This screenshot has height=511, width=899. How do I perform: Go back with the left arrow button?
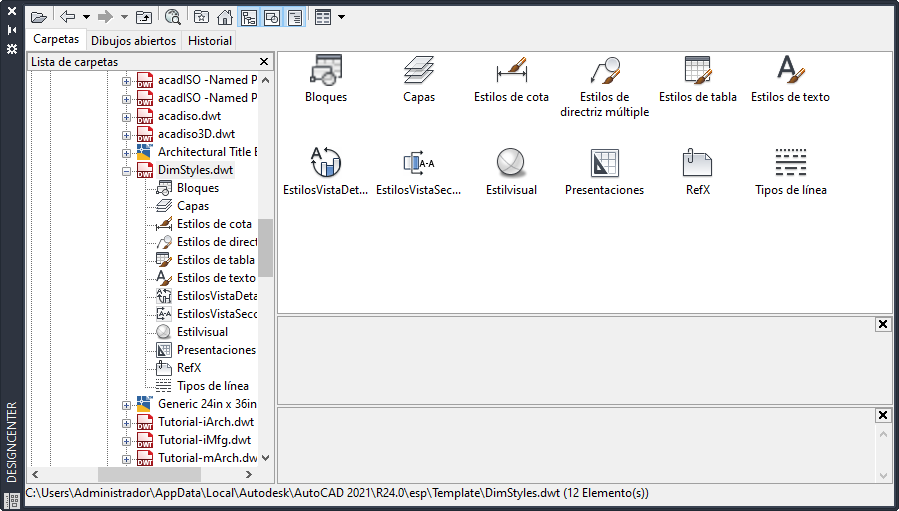point(68,17)
